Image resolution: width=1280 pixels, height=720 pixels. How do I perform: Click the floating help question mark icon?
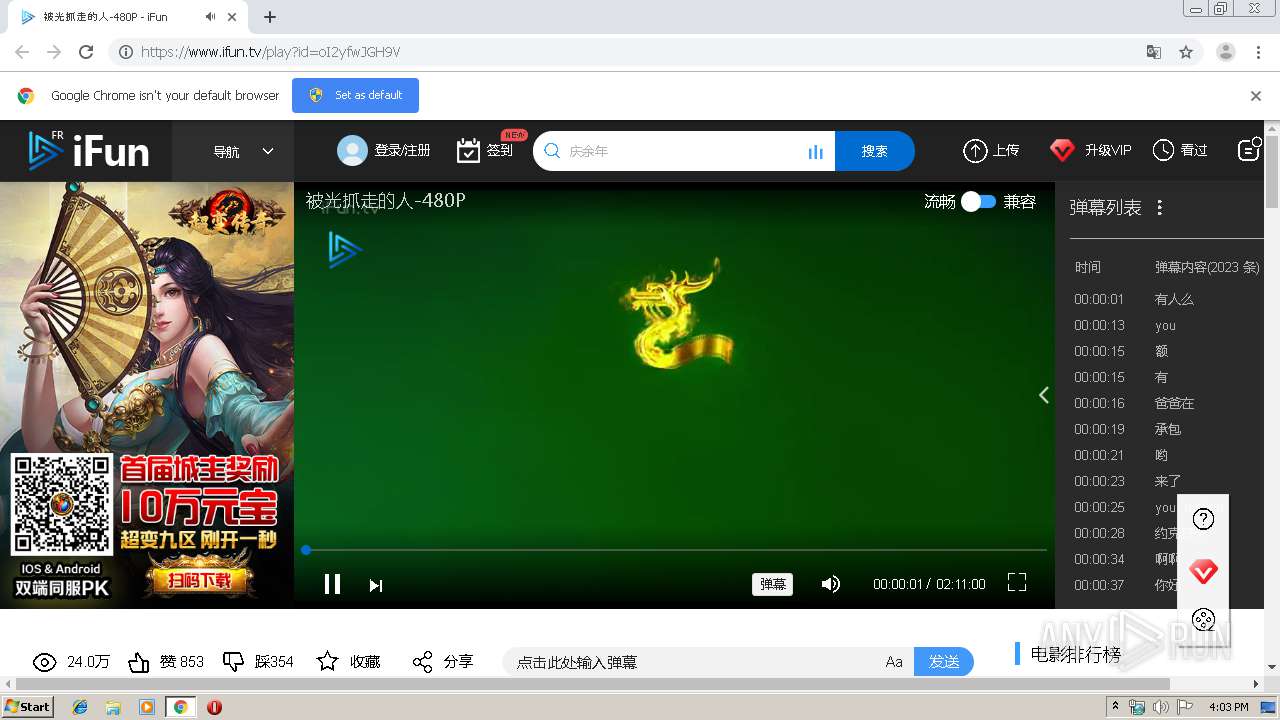tap(1204, 519)
